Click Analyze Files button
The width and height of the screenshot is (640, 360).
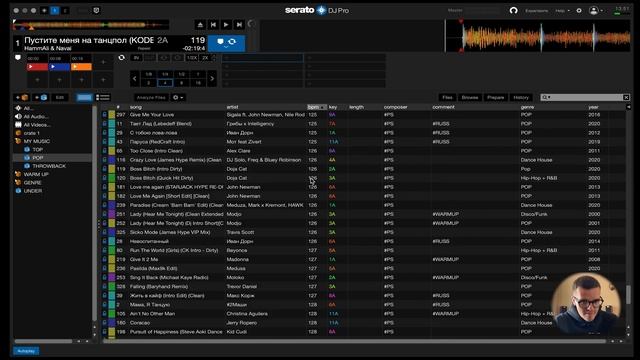[151, 98]
